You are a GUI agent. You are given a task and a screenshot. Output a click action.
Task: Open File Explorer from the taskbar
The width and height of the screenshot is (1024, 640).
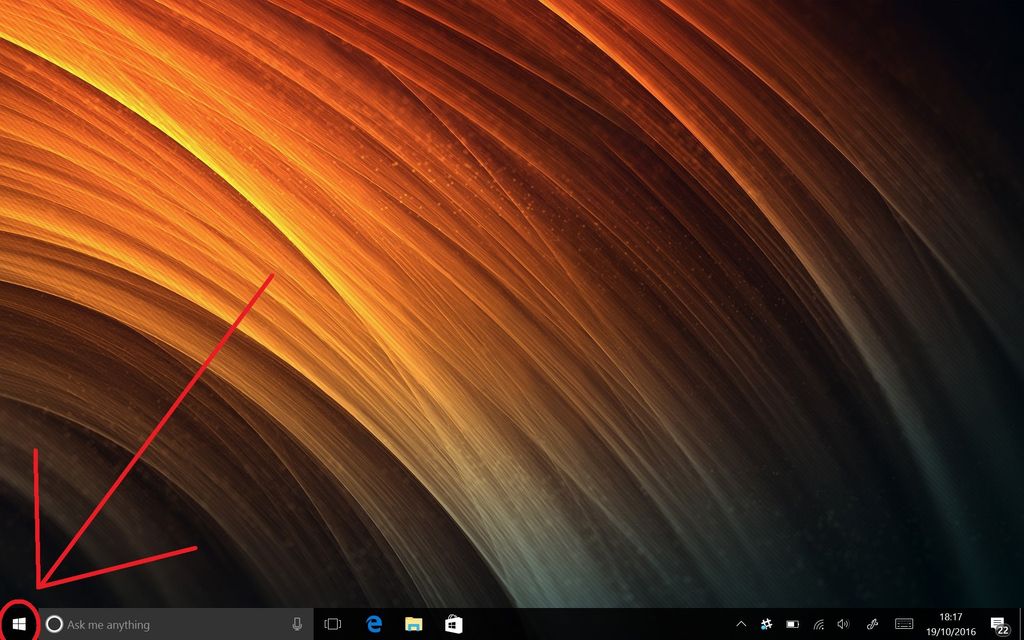click(x=412, y=624)
